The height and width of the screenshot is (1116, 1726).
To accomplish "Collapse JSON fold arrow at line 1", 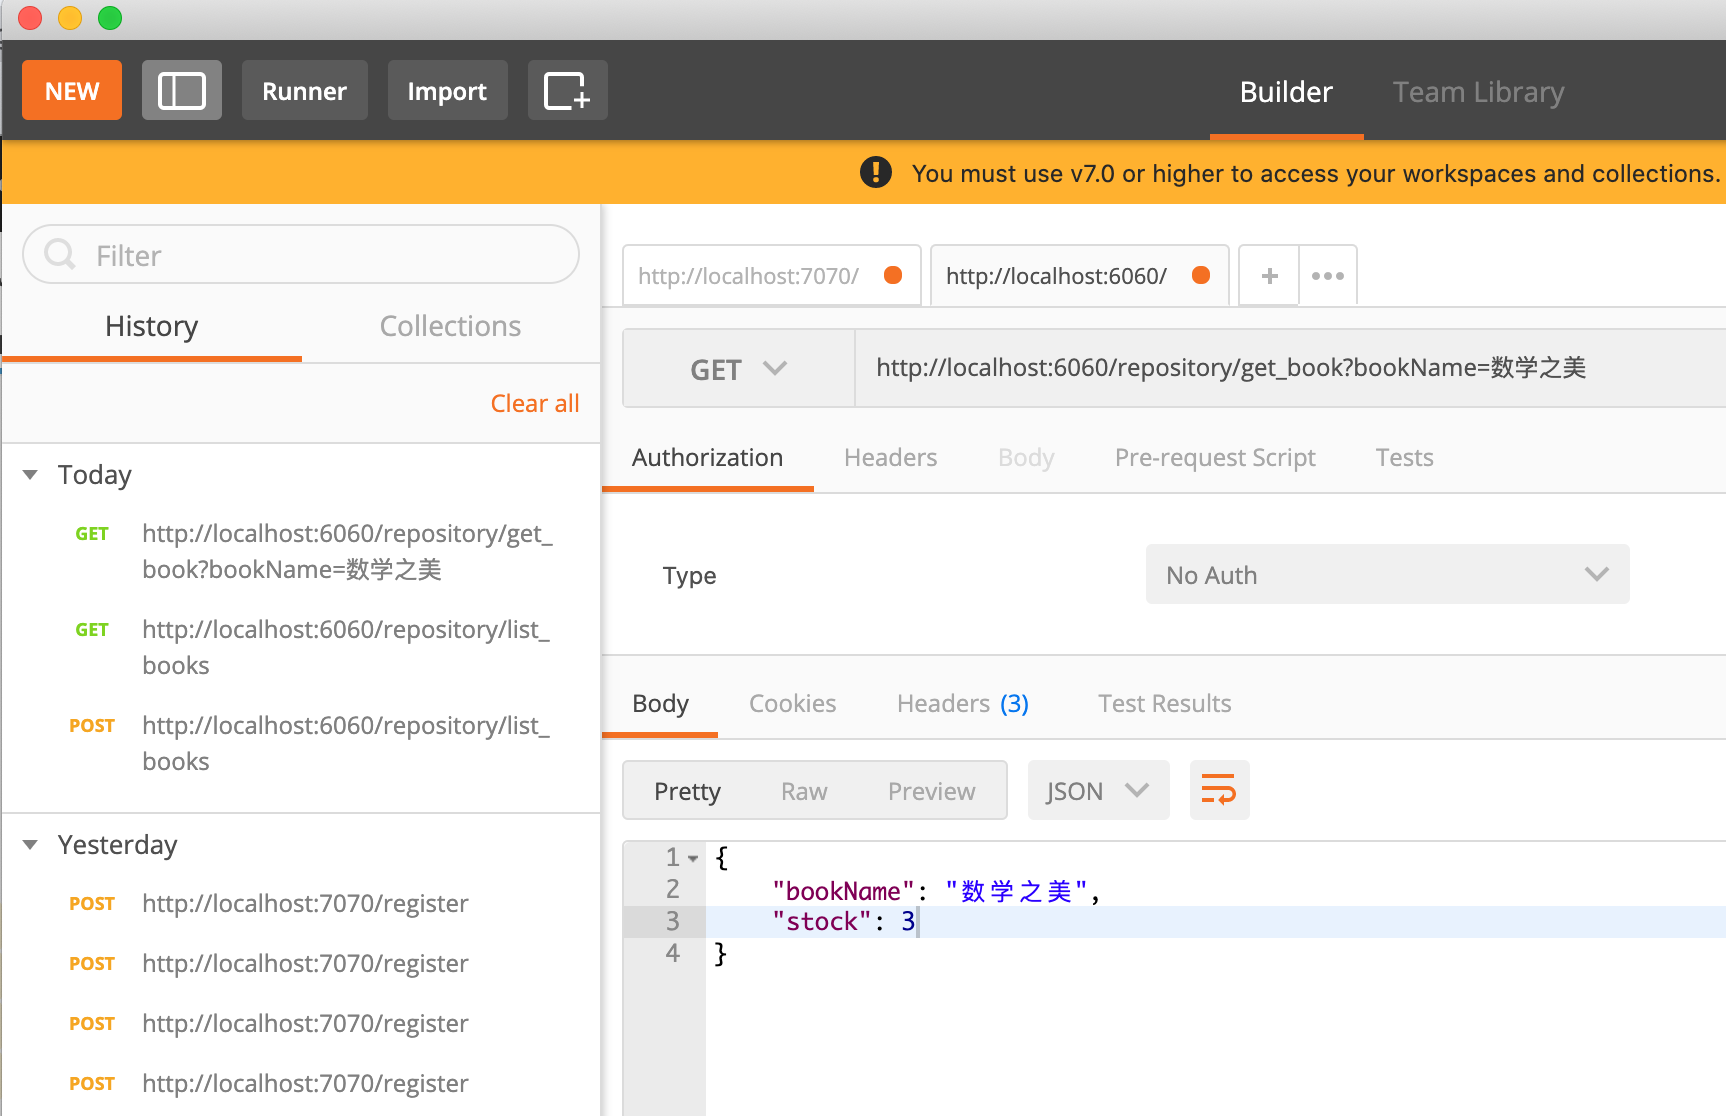I will pyautogui.click(x=693, y=858).
